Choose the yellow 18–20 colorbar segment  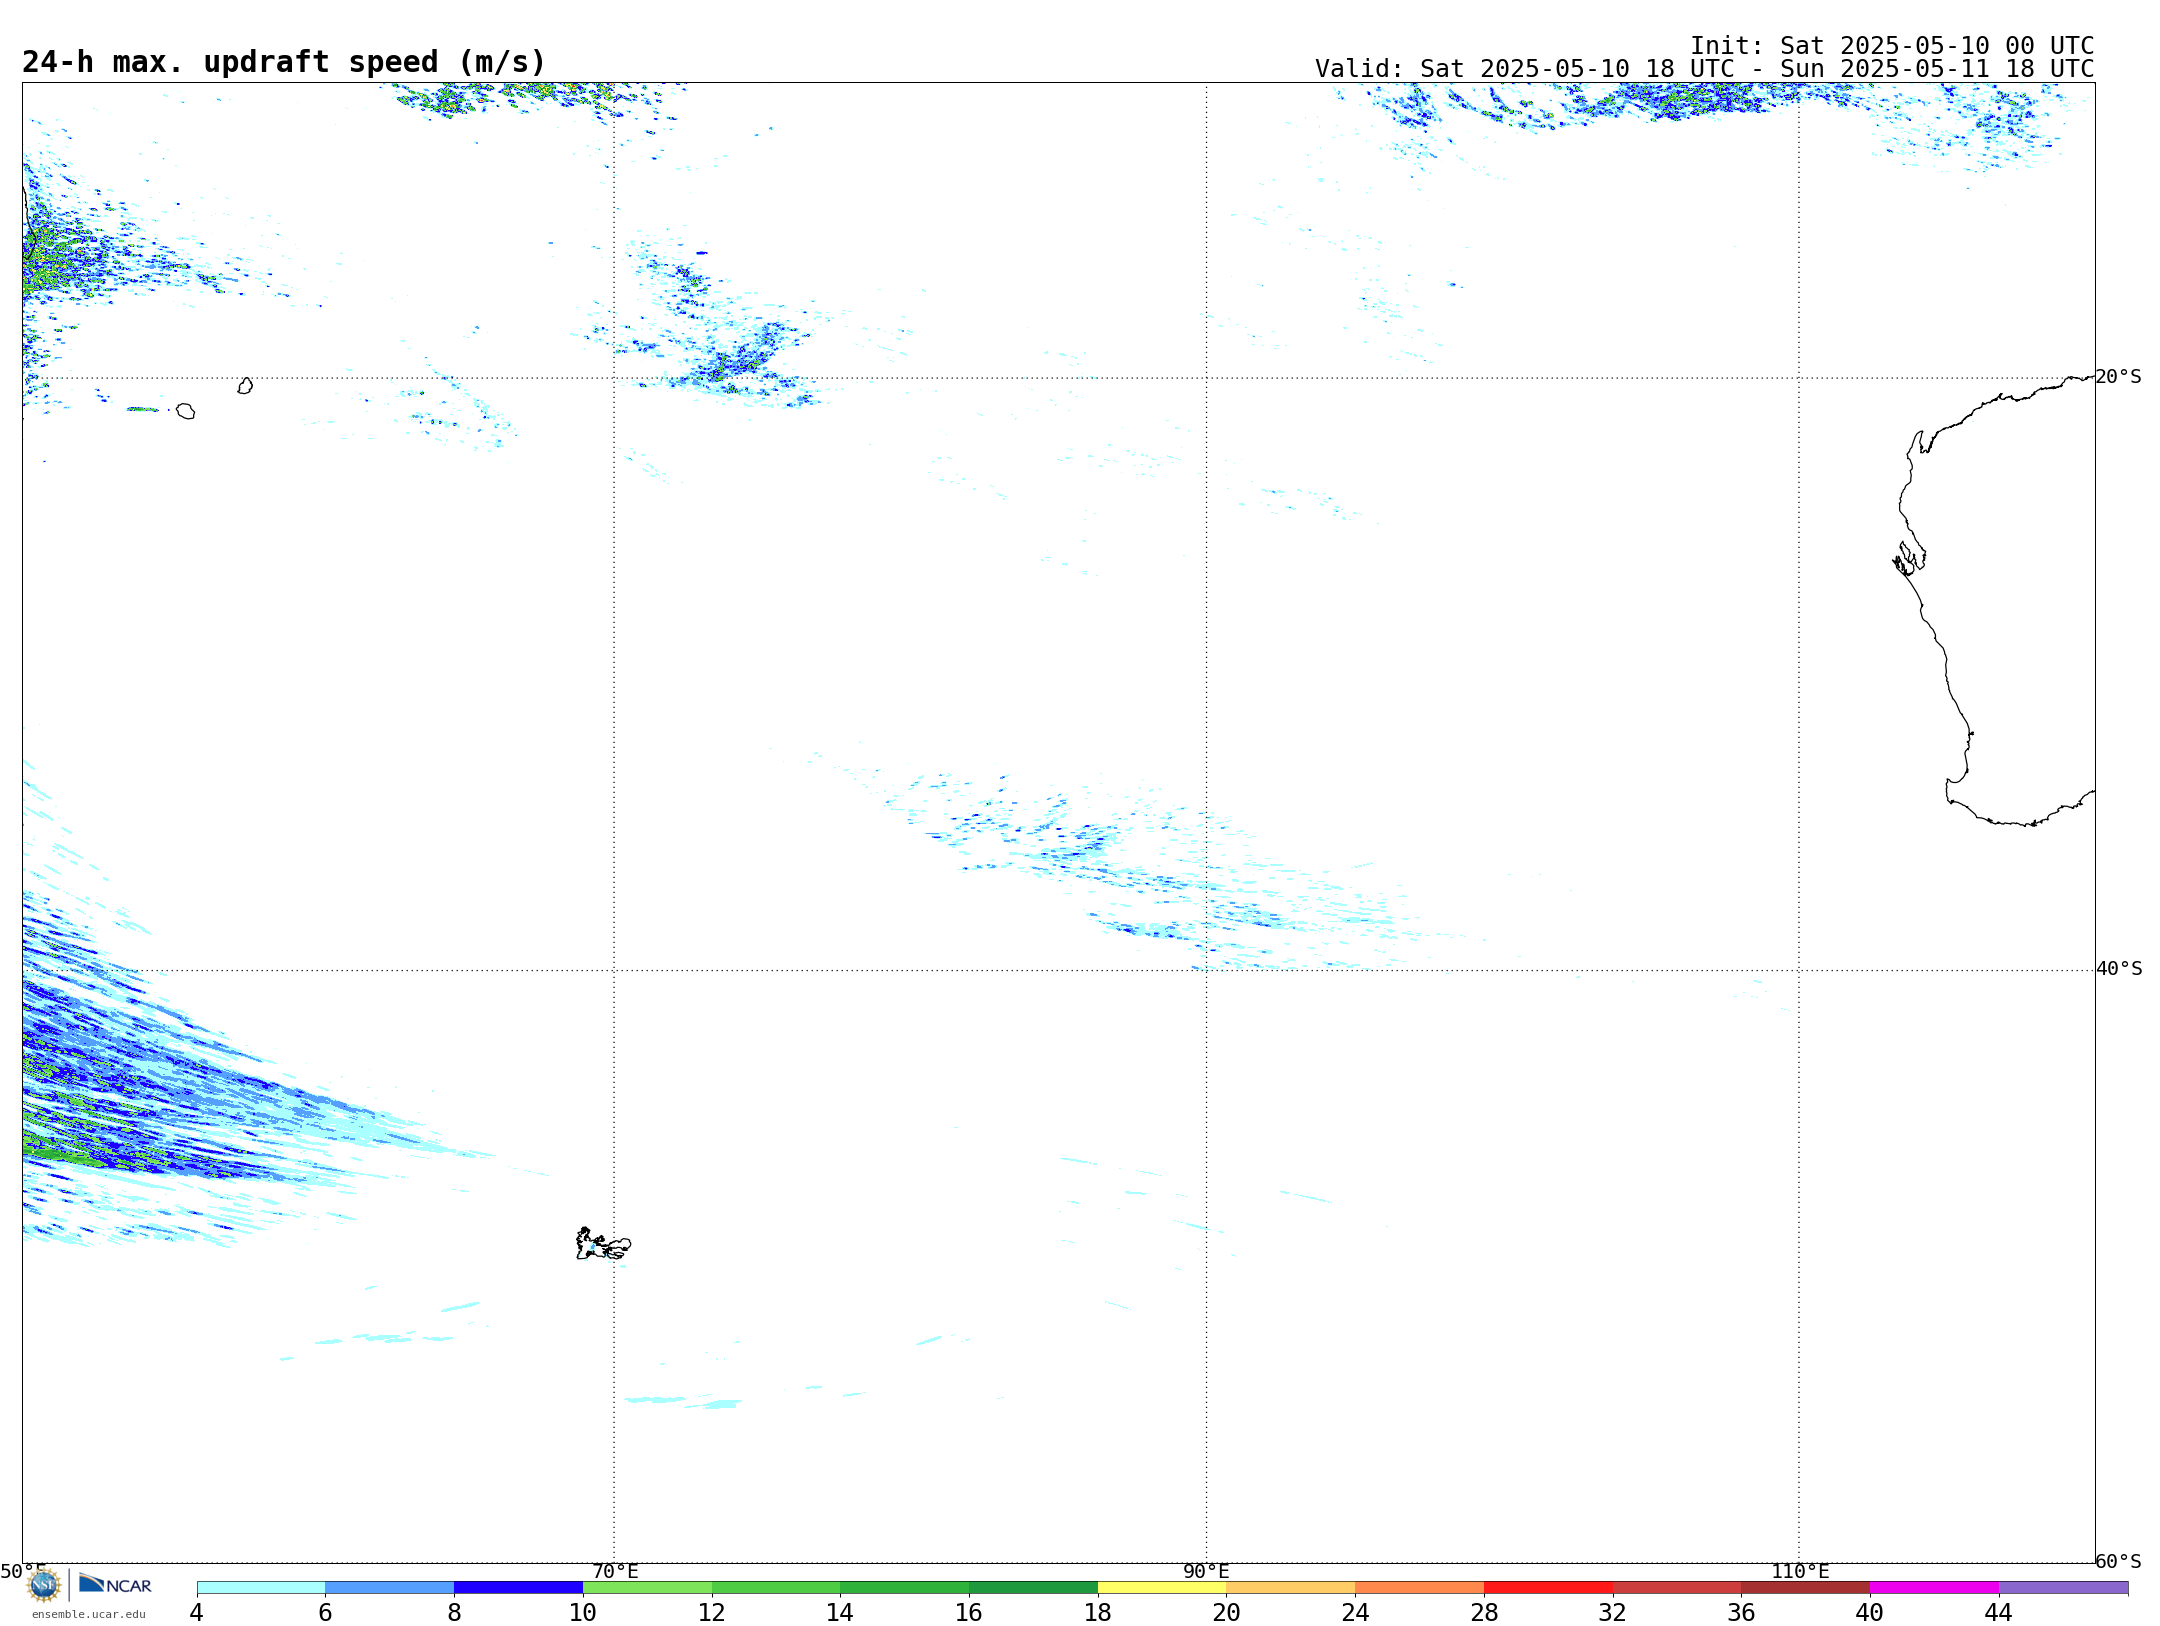point(1162,1587)
